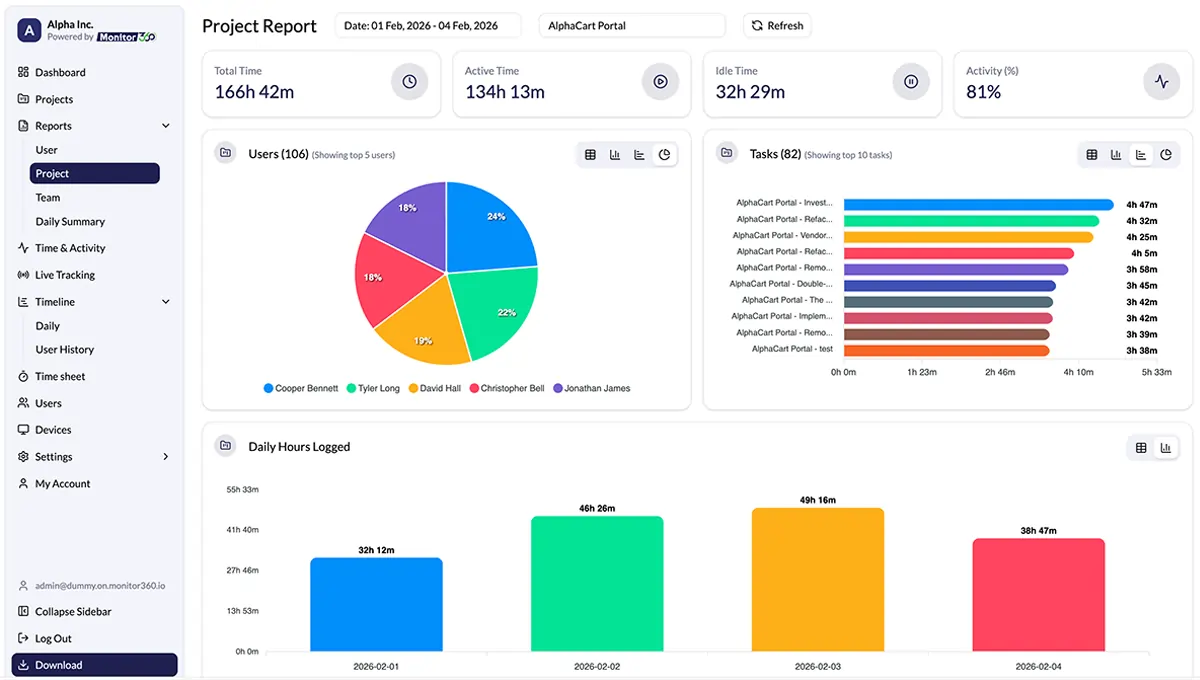Image resolution: width=1200 pixels, height=680 pixels.
Task: Collapse the Timeline section in the sidebar
Action: coord(165,301)
